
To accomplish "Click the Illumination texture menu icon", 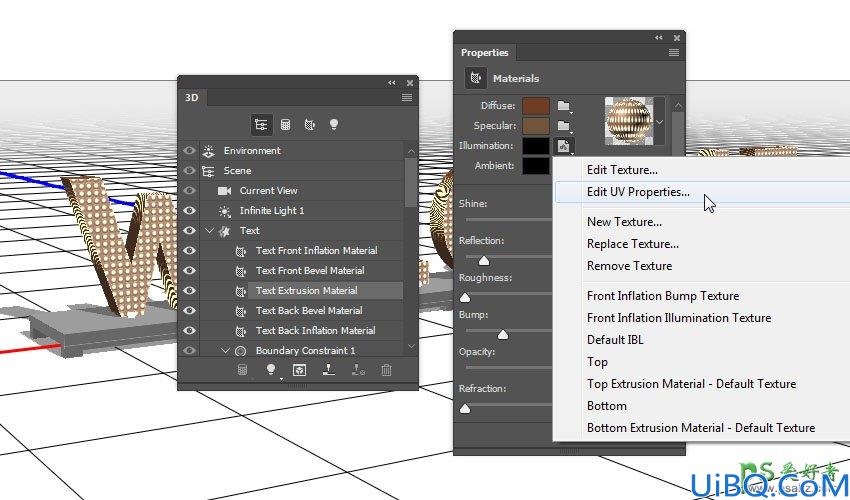I will (x=564, y=146).
